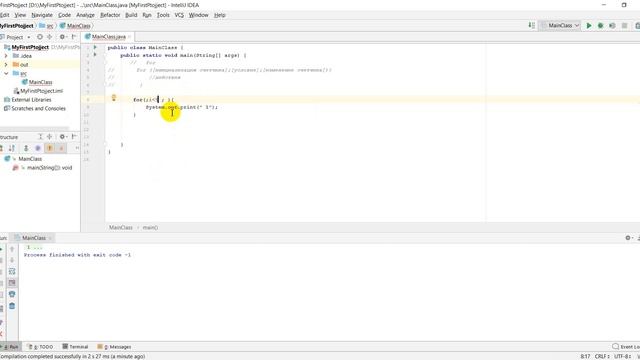Screen dimensions: 640x360
Task: Open the MainClass run configuration dropdown
Action: click(x=560, y=25)
